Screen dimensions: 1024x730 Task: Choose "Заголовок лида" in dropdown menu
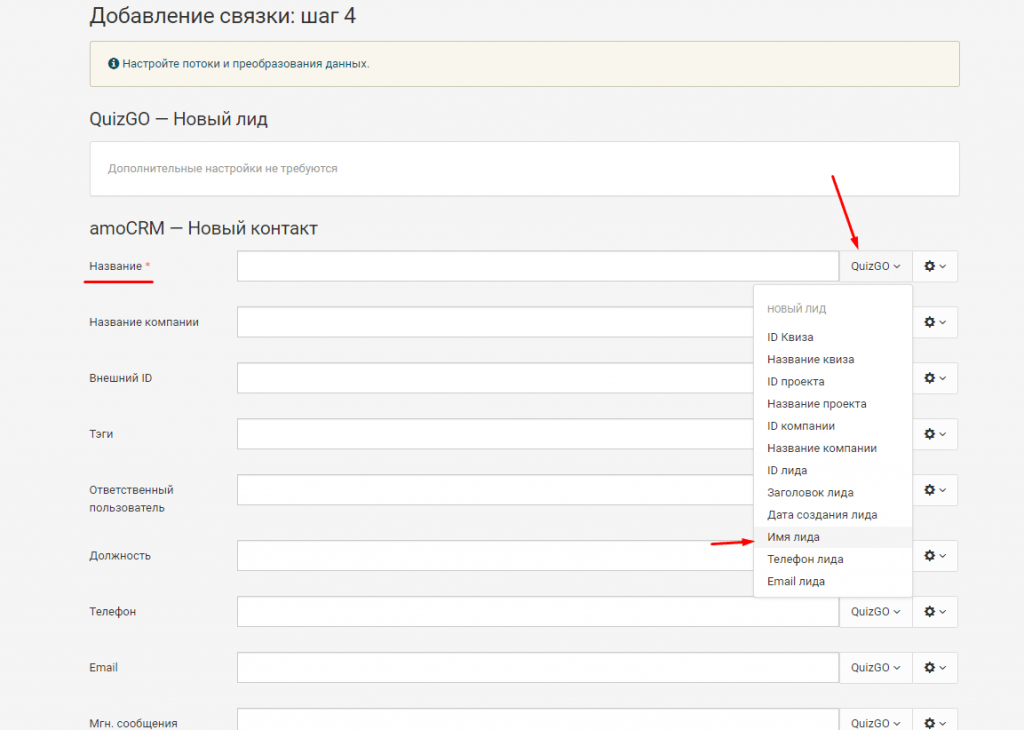(810, 492)
